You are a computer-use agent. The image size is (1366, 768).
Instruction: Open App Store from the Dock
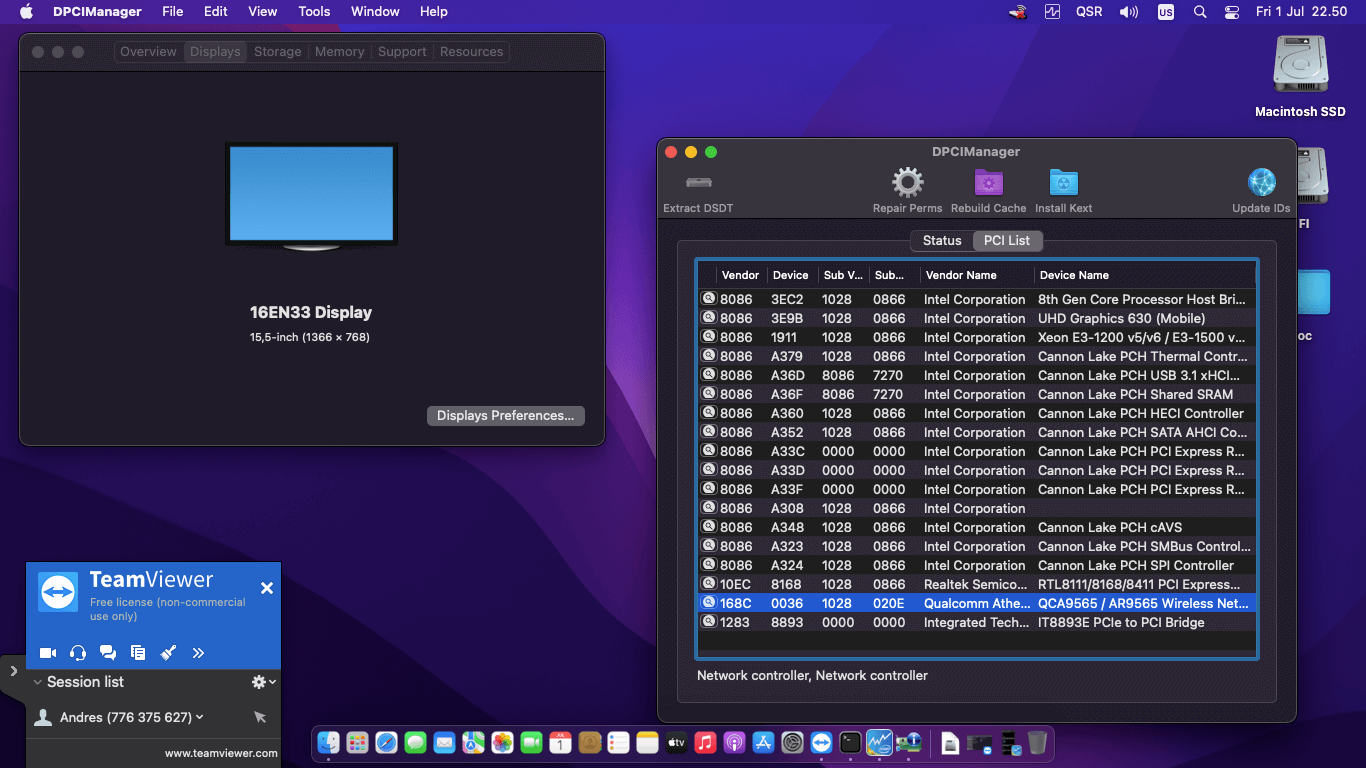click(x=763, y=742)
